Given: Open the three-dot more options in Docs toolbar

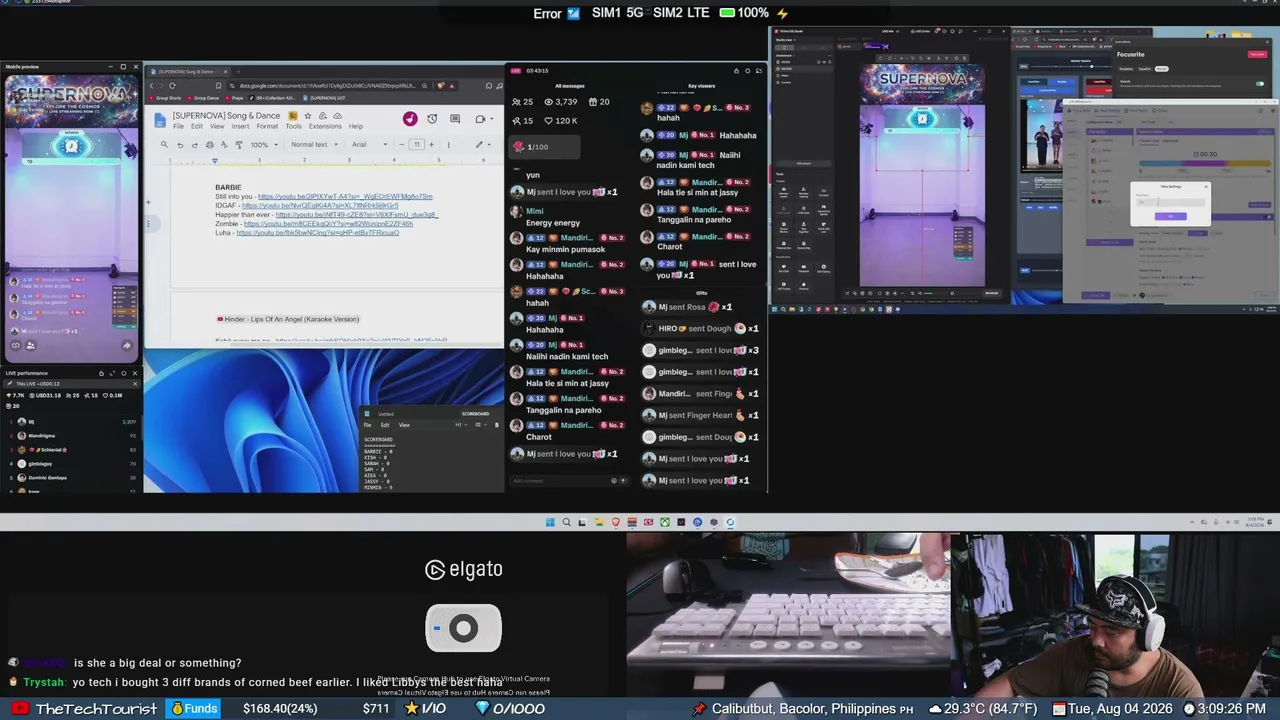Looking at the screenshot, I should click(x=447, y=144).
